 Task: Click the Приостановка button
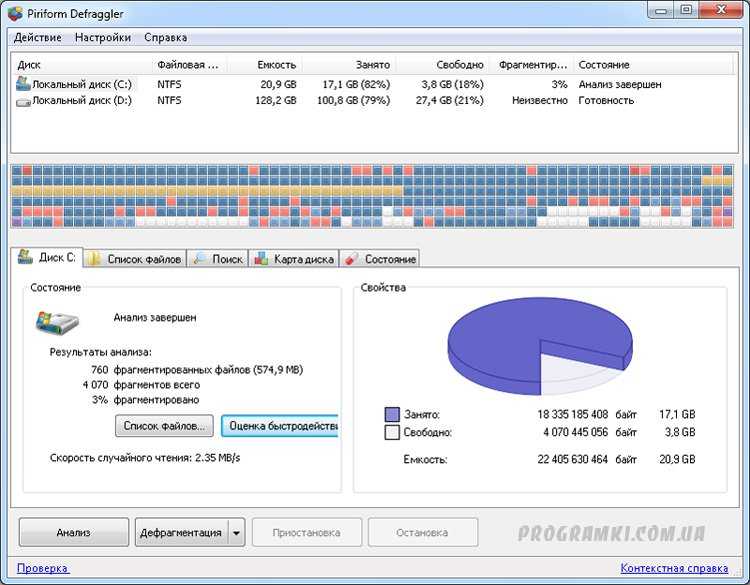point(307,532)
